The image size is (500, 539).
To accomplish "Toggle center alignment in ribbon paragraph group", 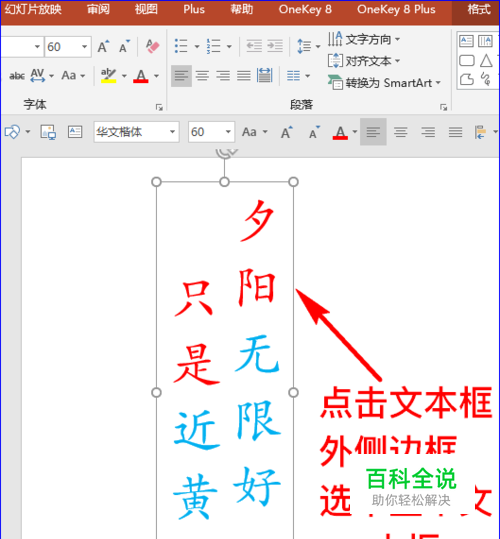I will pyautogui.click(x=202, y=76).
